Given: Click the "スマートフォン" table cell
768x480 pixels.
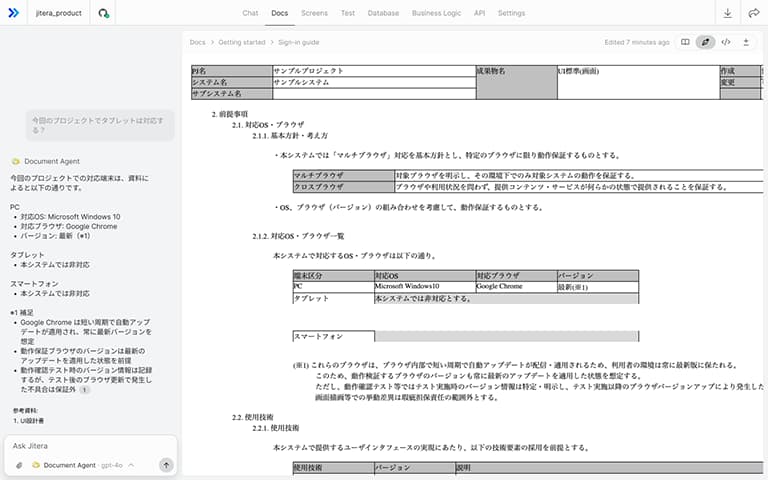Looking at the screenshot, I should pos(334,336).
